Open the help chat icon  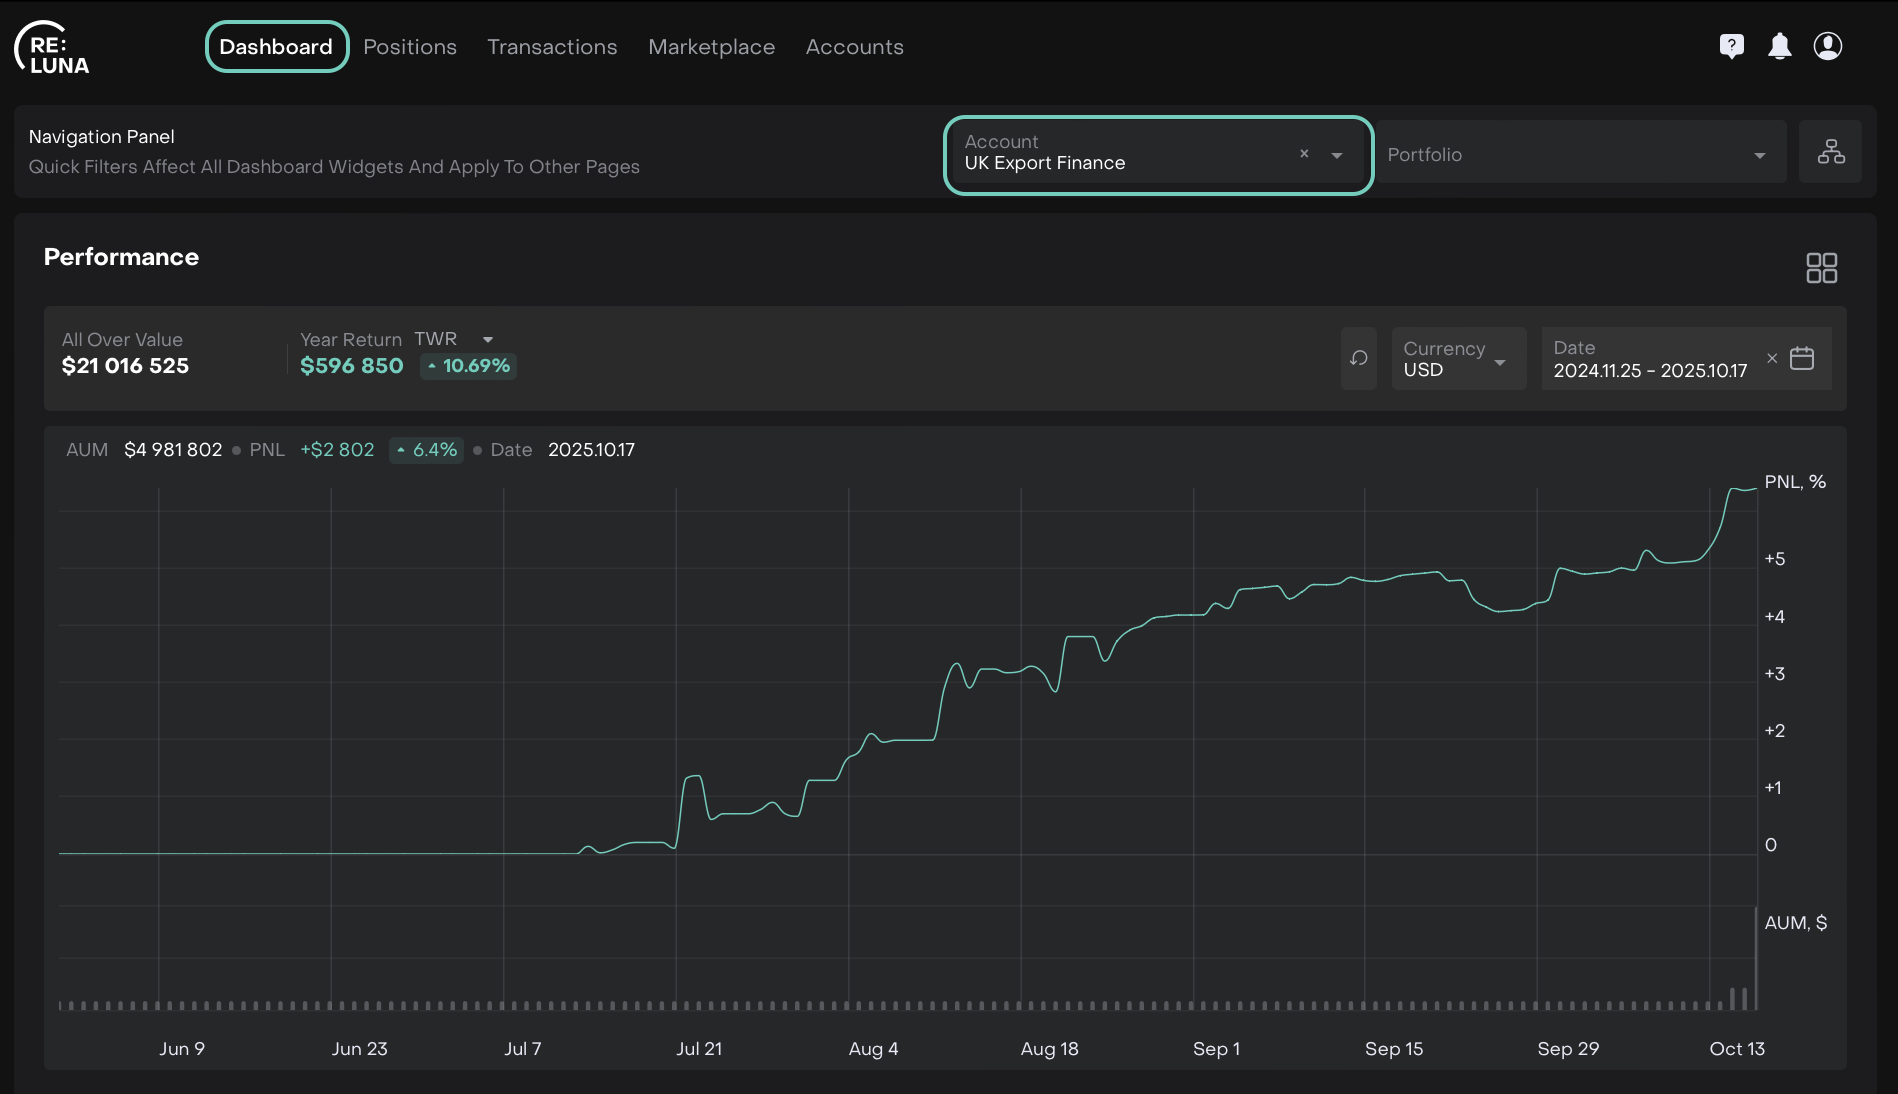click(x=1731, y=46)
